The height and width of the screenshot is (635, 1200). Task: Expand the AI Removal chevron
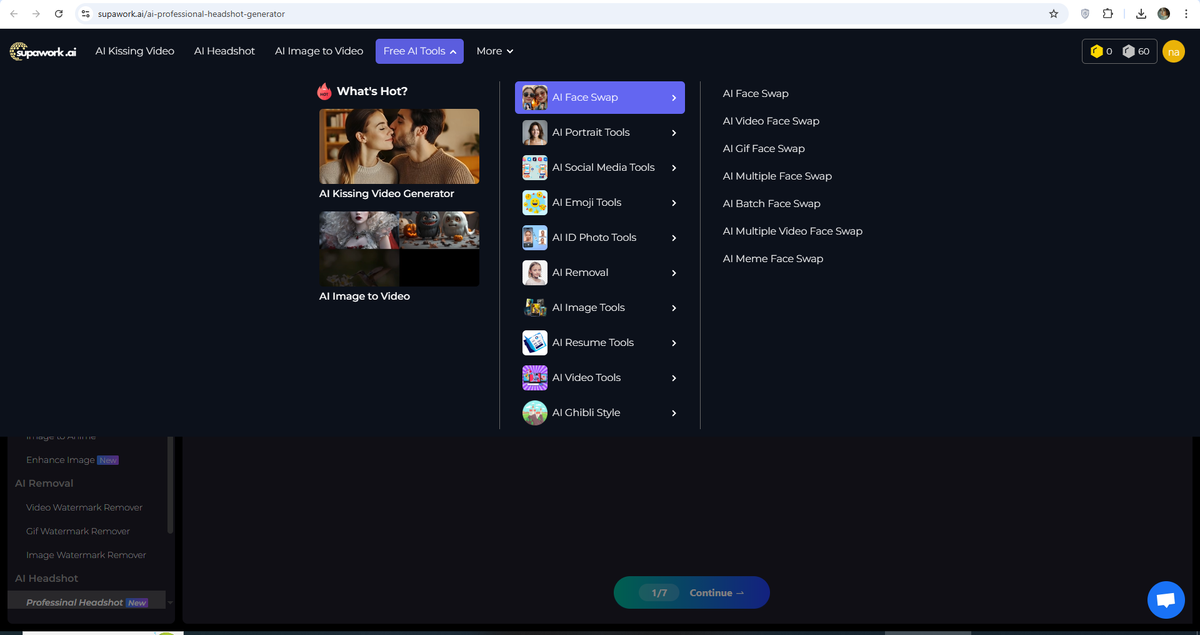[674, 273]
